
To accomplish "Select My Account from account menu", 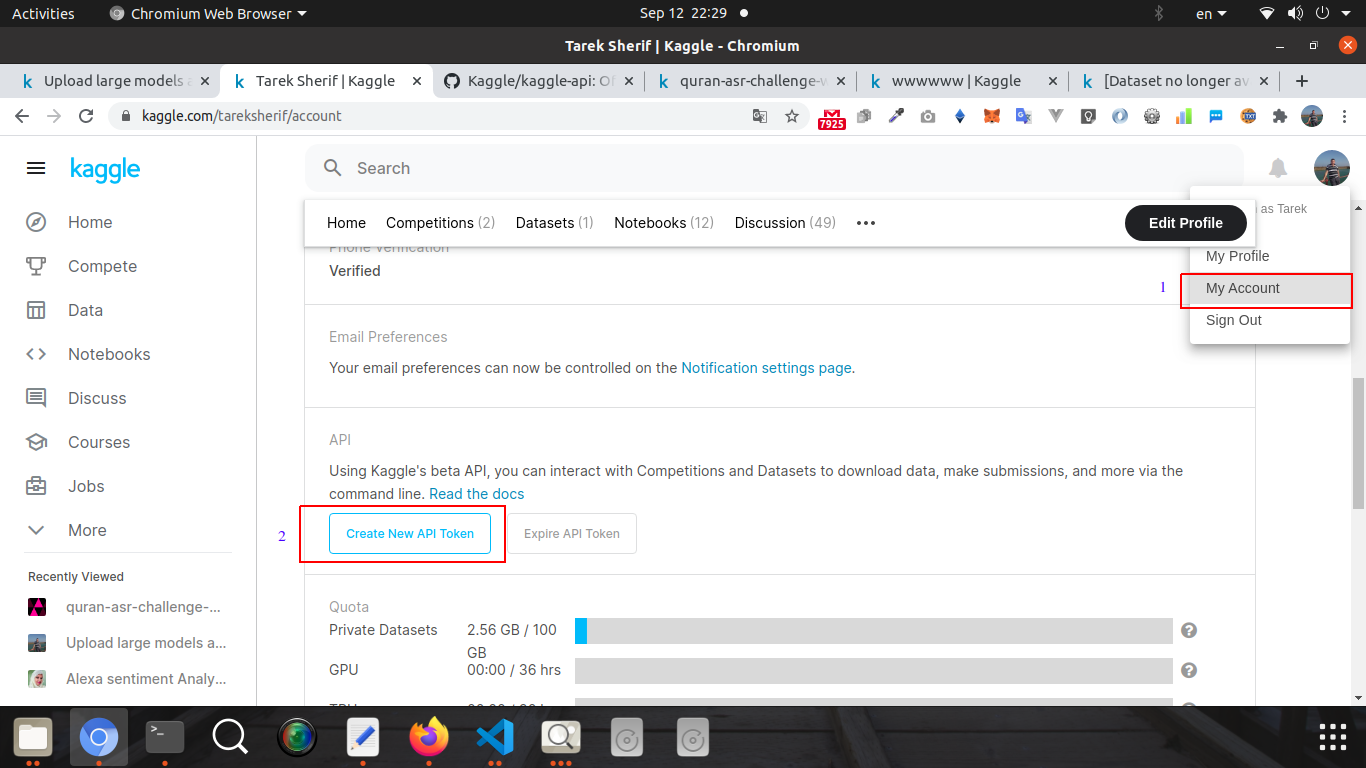I will [x=1270, y=288].
